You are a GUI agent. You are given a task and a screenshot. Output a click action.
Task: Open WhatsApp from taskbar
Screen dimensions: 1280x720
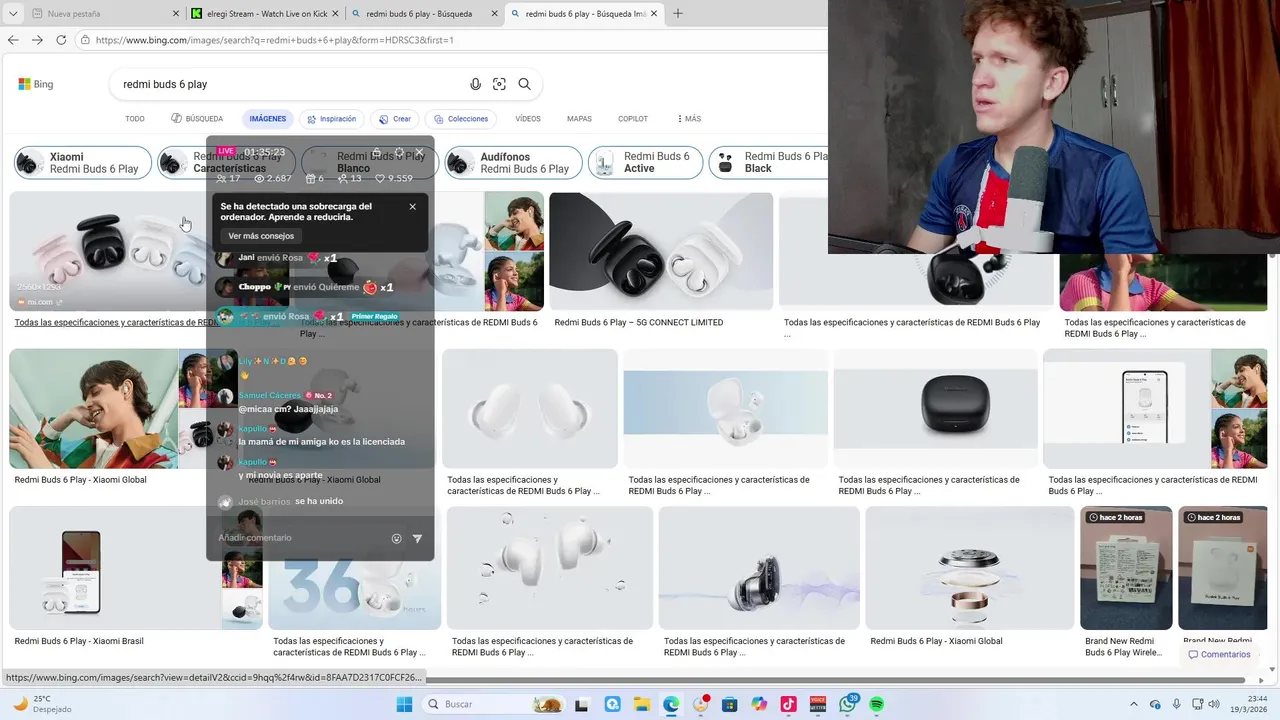point(848,704)
